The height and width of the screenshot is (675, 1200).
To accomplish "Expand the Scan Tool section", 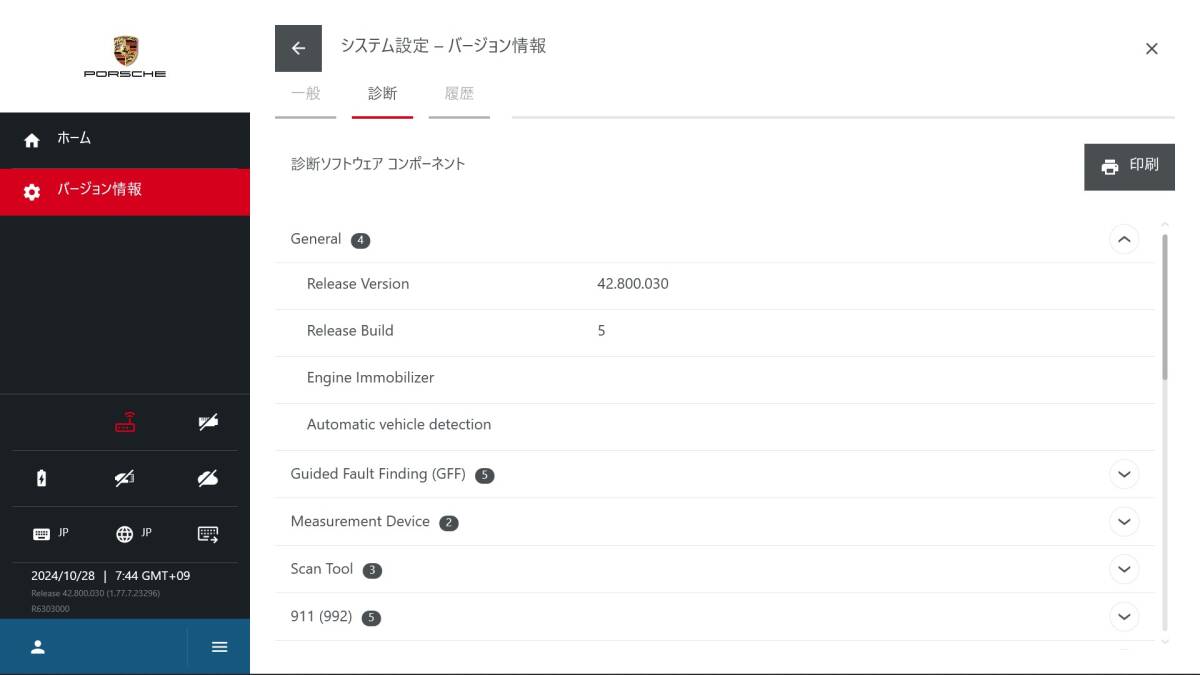I will pos(1124,569).
